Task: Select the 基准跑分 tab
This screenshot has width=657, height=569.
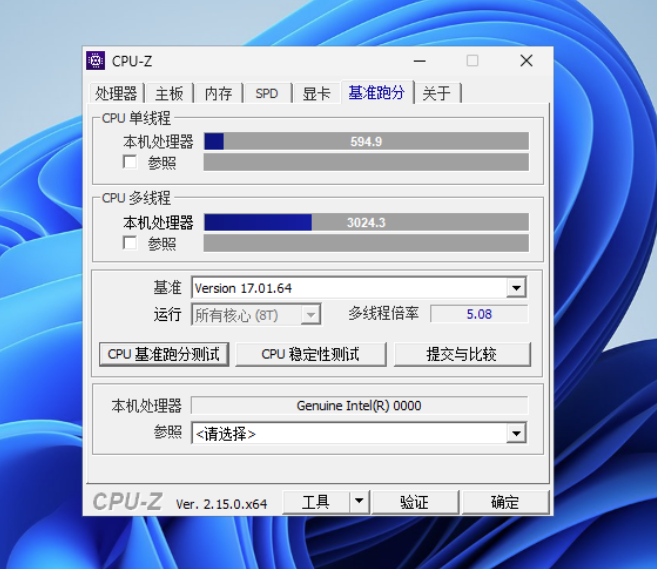Action: (377, 92)
